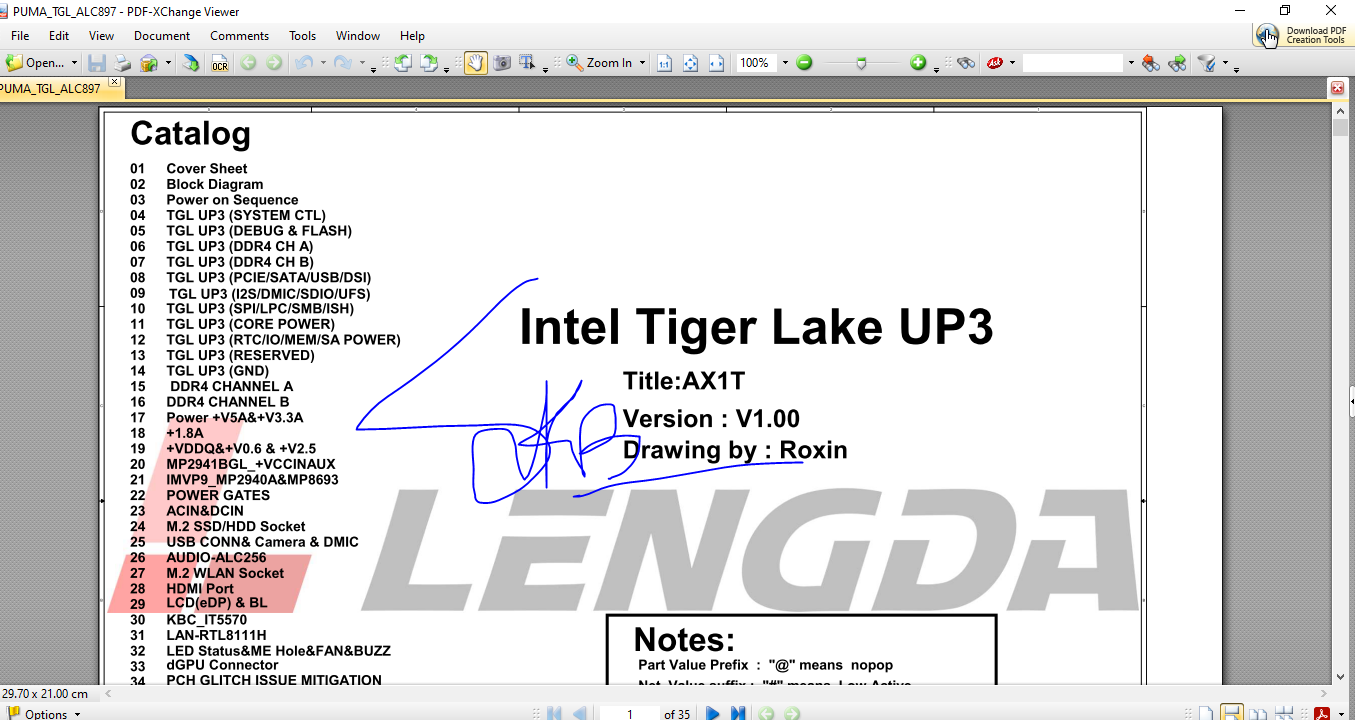Zoom in with the green plus button

(x=919, y=63)
